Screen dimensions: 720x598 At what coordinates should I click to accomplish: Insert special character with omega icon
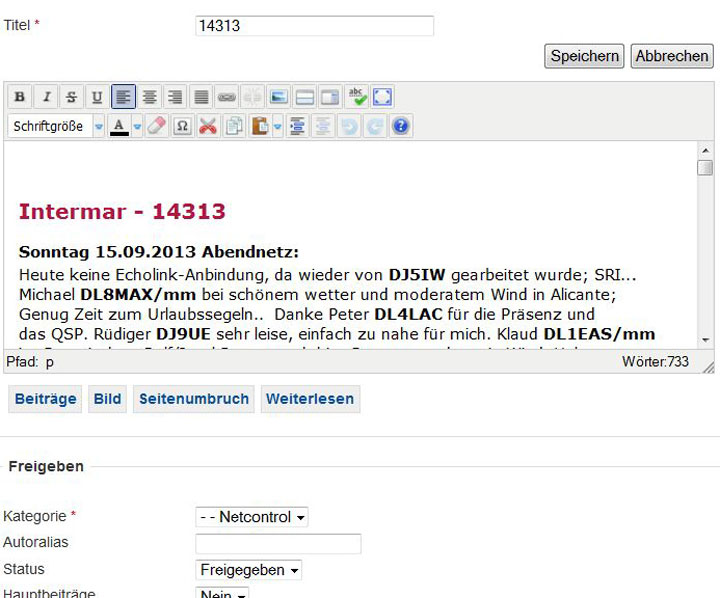(x=182, y=126)
